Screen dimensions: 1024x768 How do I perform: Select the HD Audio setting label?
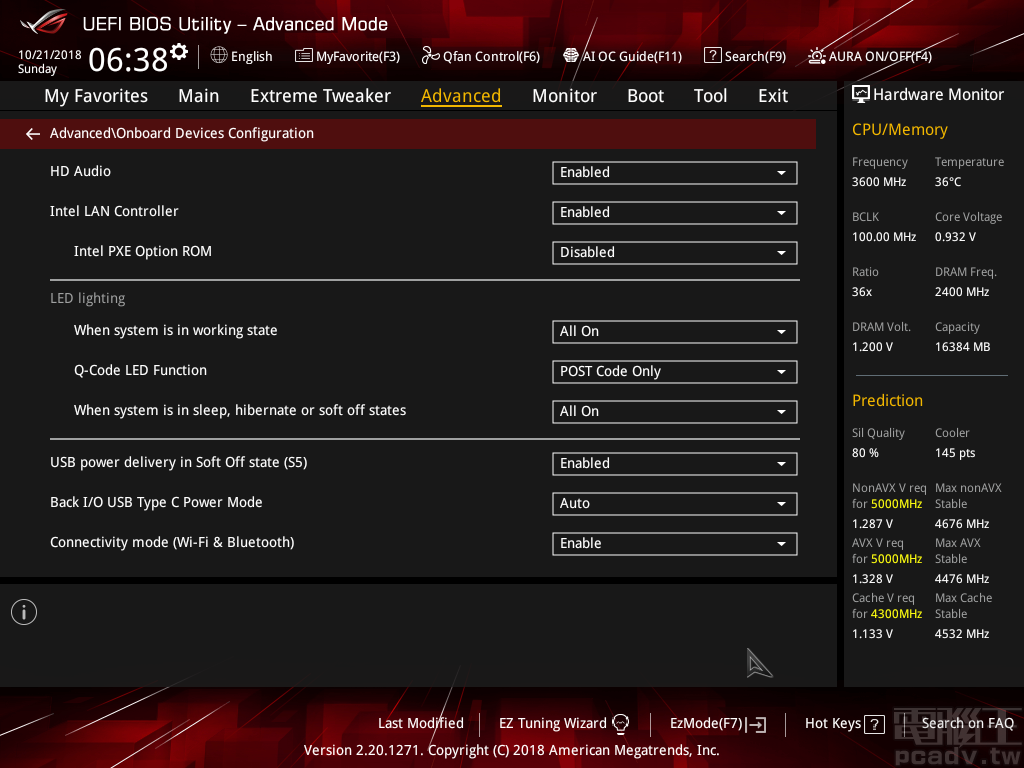coord(80,171)
